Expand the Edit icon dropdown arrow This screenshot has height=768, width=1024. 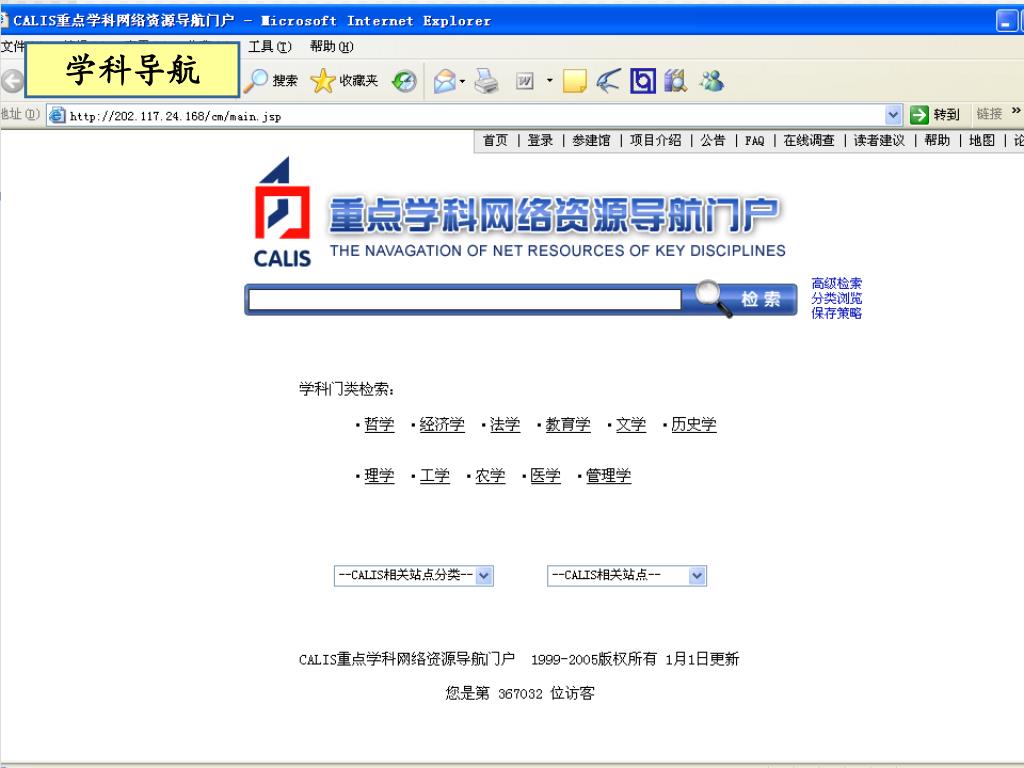(549, 81)
